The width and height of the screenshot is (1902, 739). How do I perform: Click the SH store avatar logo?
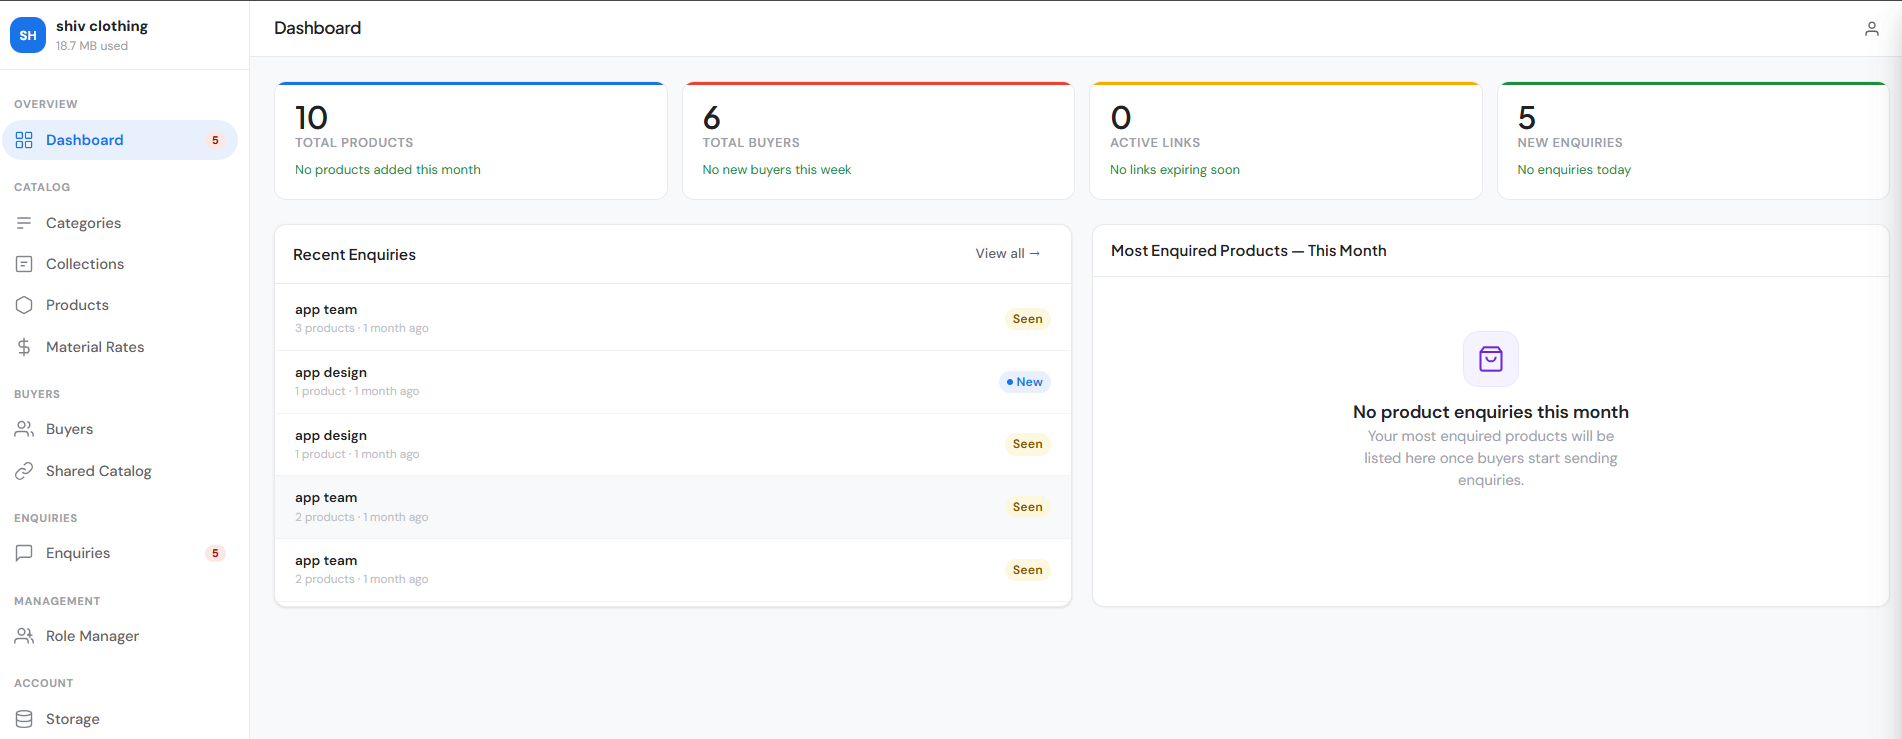tap(28, 35)
